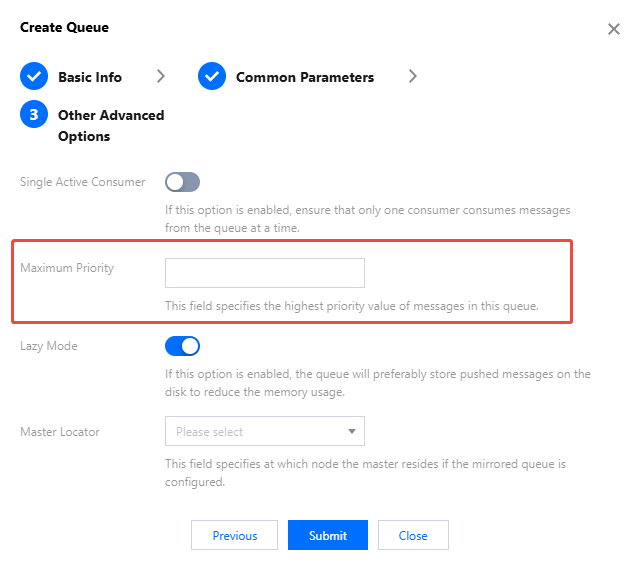Click the Lazy Mode label
Screen dimensions: 639x570
tap(49, 346)
